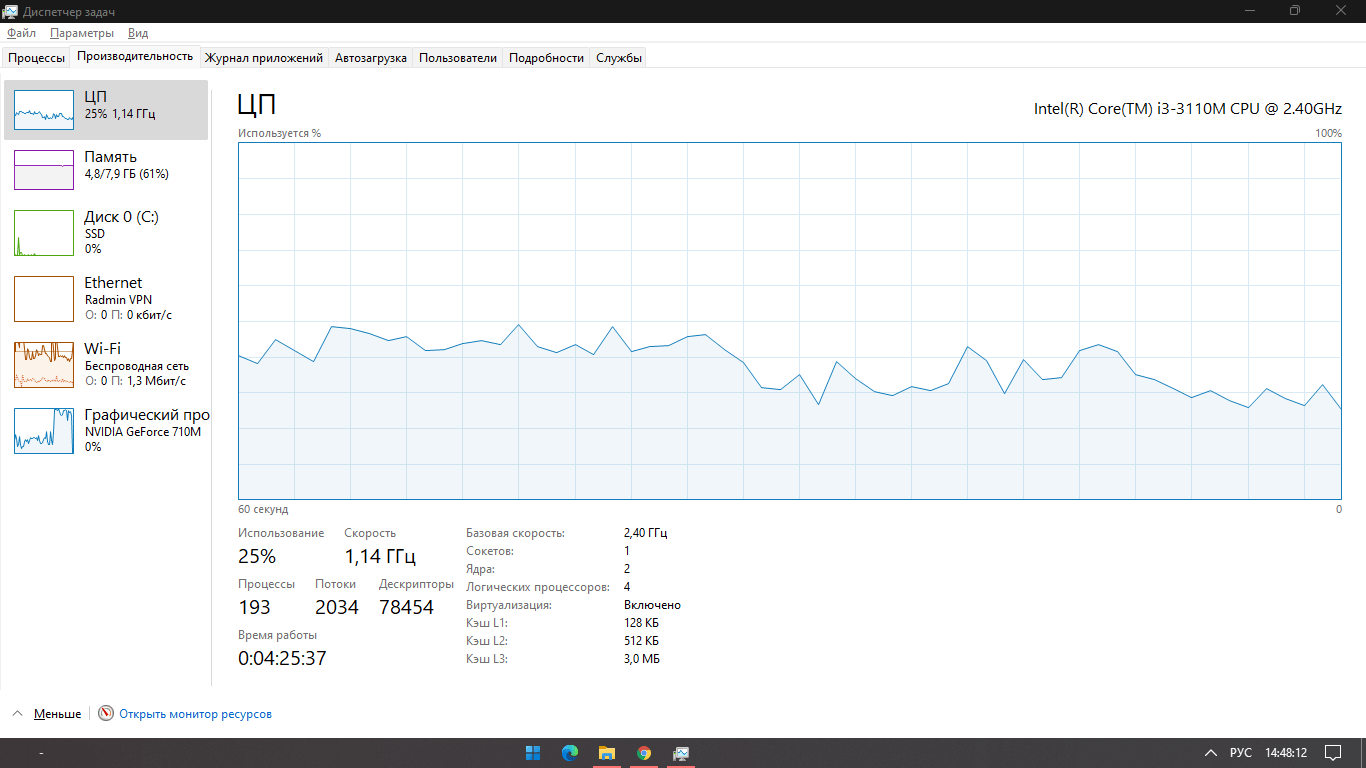Switch to the Процессы tab
Viewport: 1366px width, 768px height.
click(x=36, y=58)
